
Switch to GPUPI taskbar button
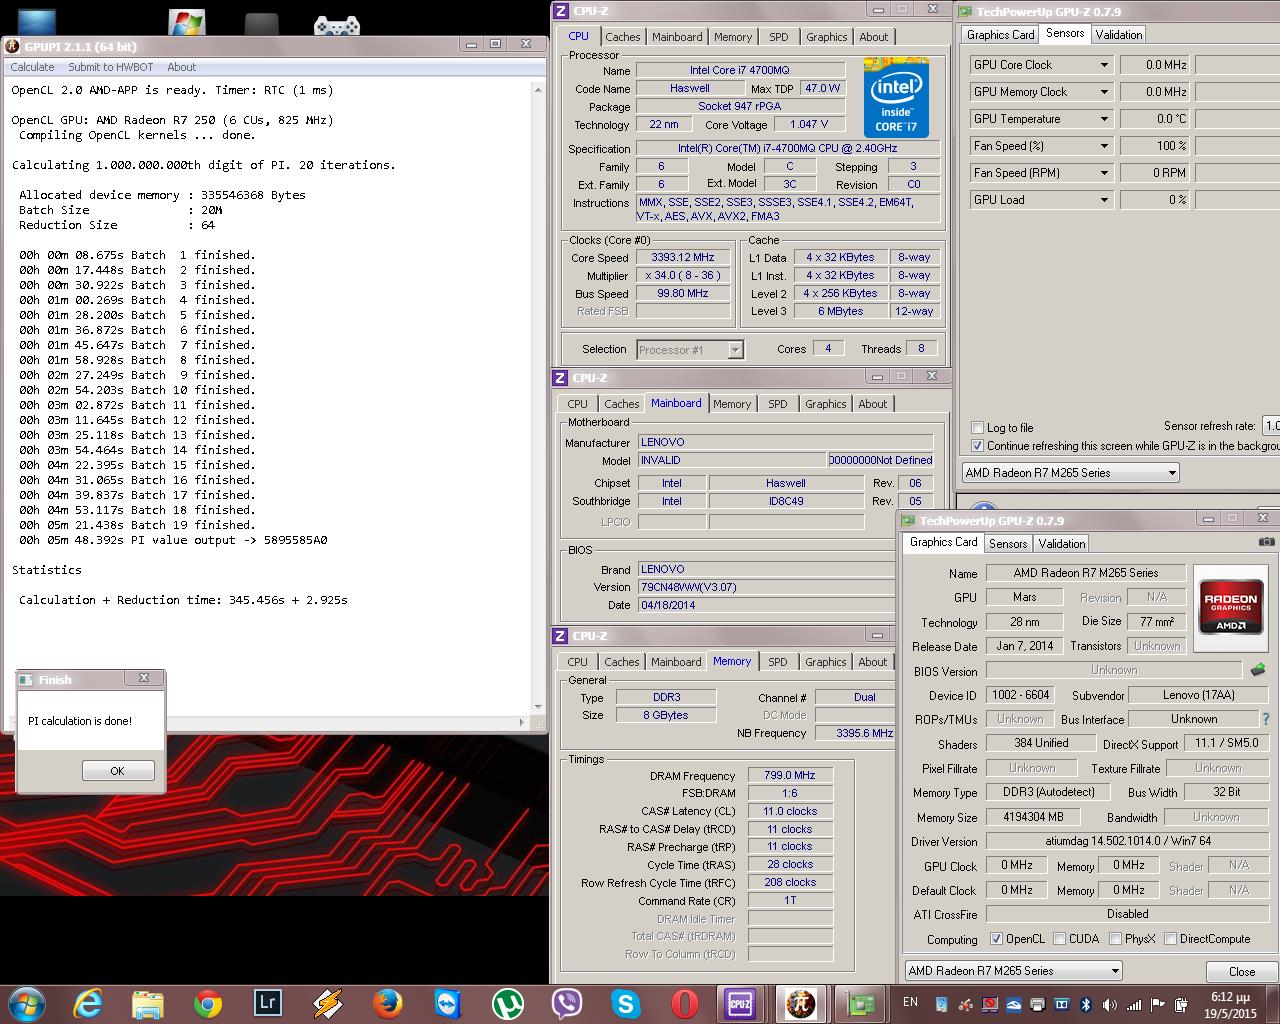pos(801,1003)
